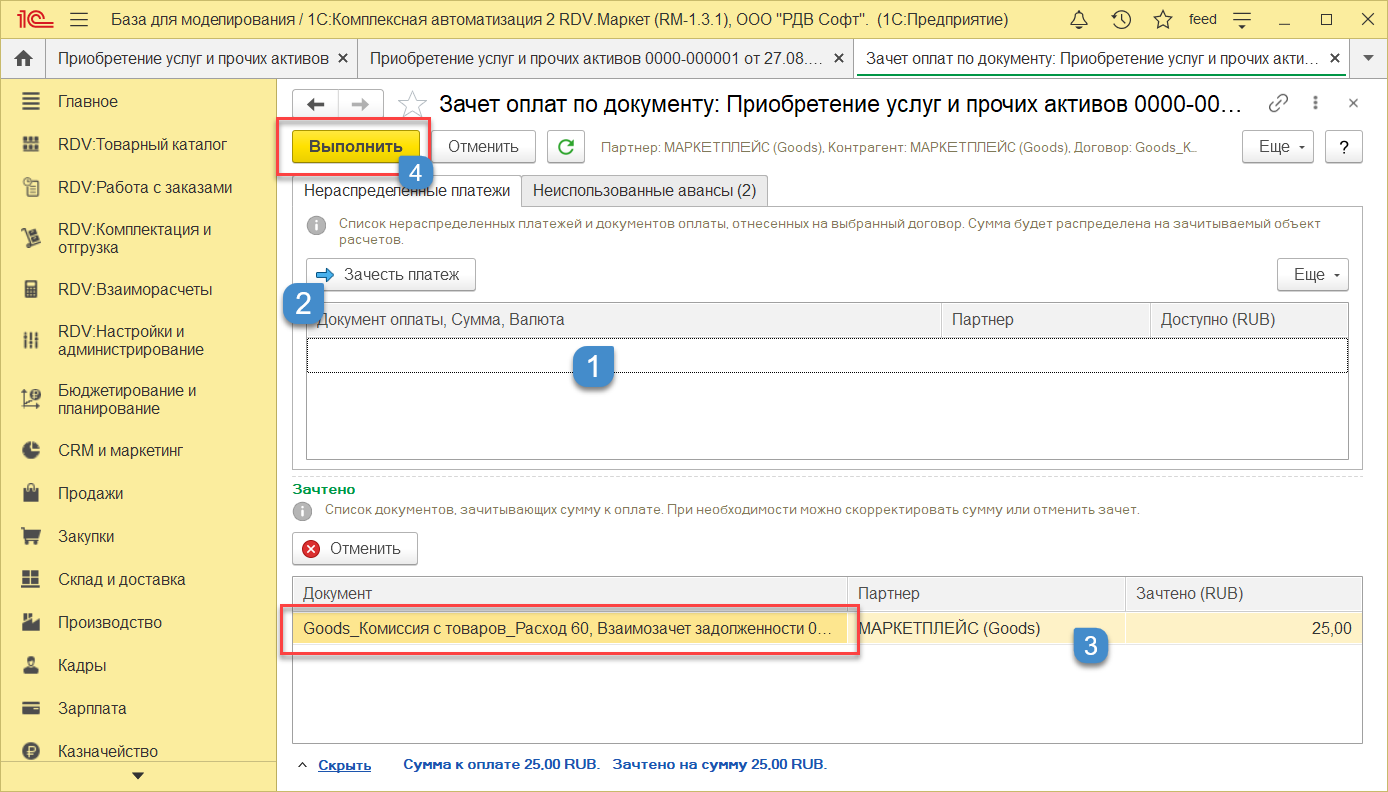Open the CRM и маркетинг pie icon
1388x792 pixels.
coord(31,451)
